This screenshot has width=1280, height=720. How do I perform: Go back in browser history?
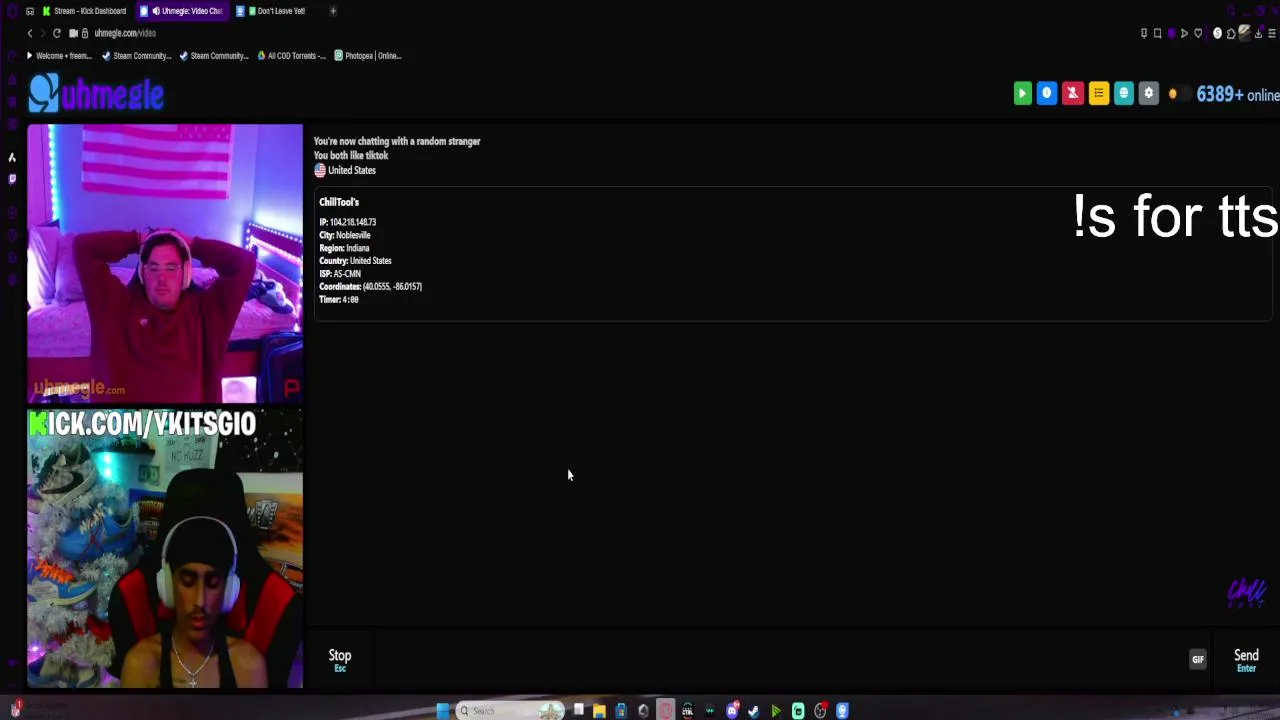coord(30,33)
